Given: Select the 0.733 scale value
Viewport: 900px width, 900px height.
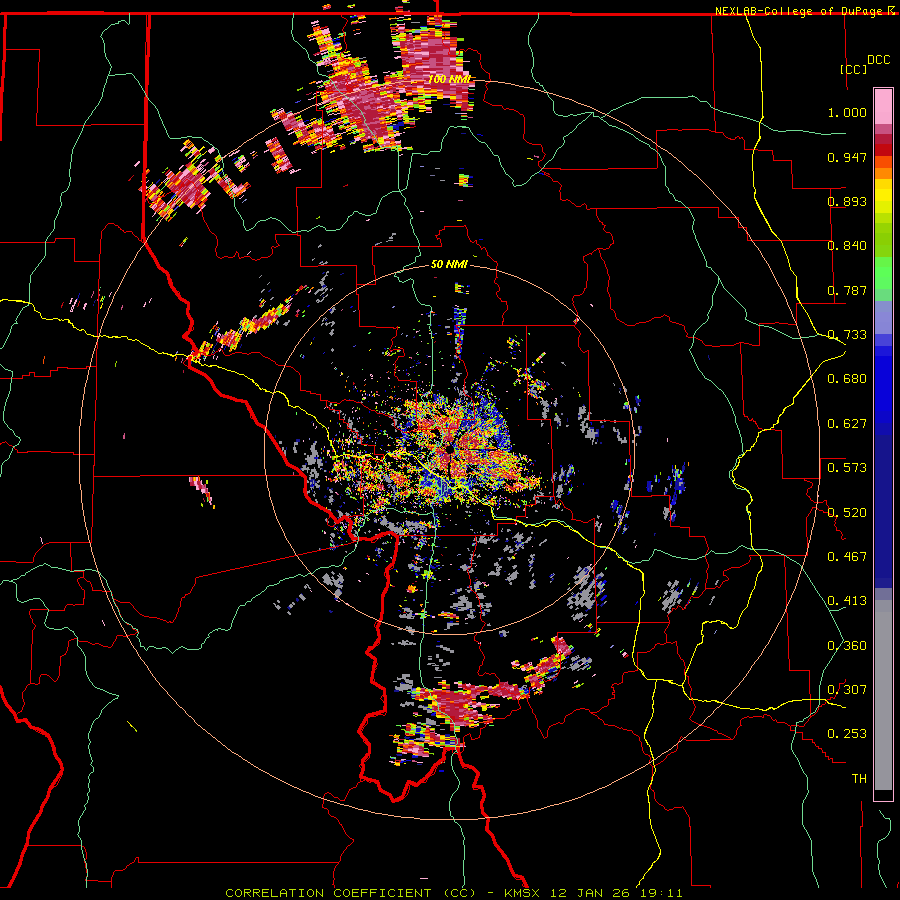Looking at the screenshot, I should pyautogui.click(x=847, y=335).
